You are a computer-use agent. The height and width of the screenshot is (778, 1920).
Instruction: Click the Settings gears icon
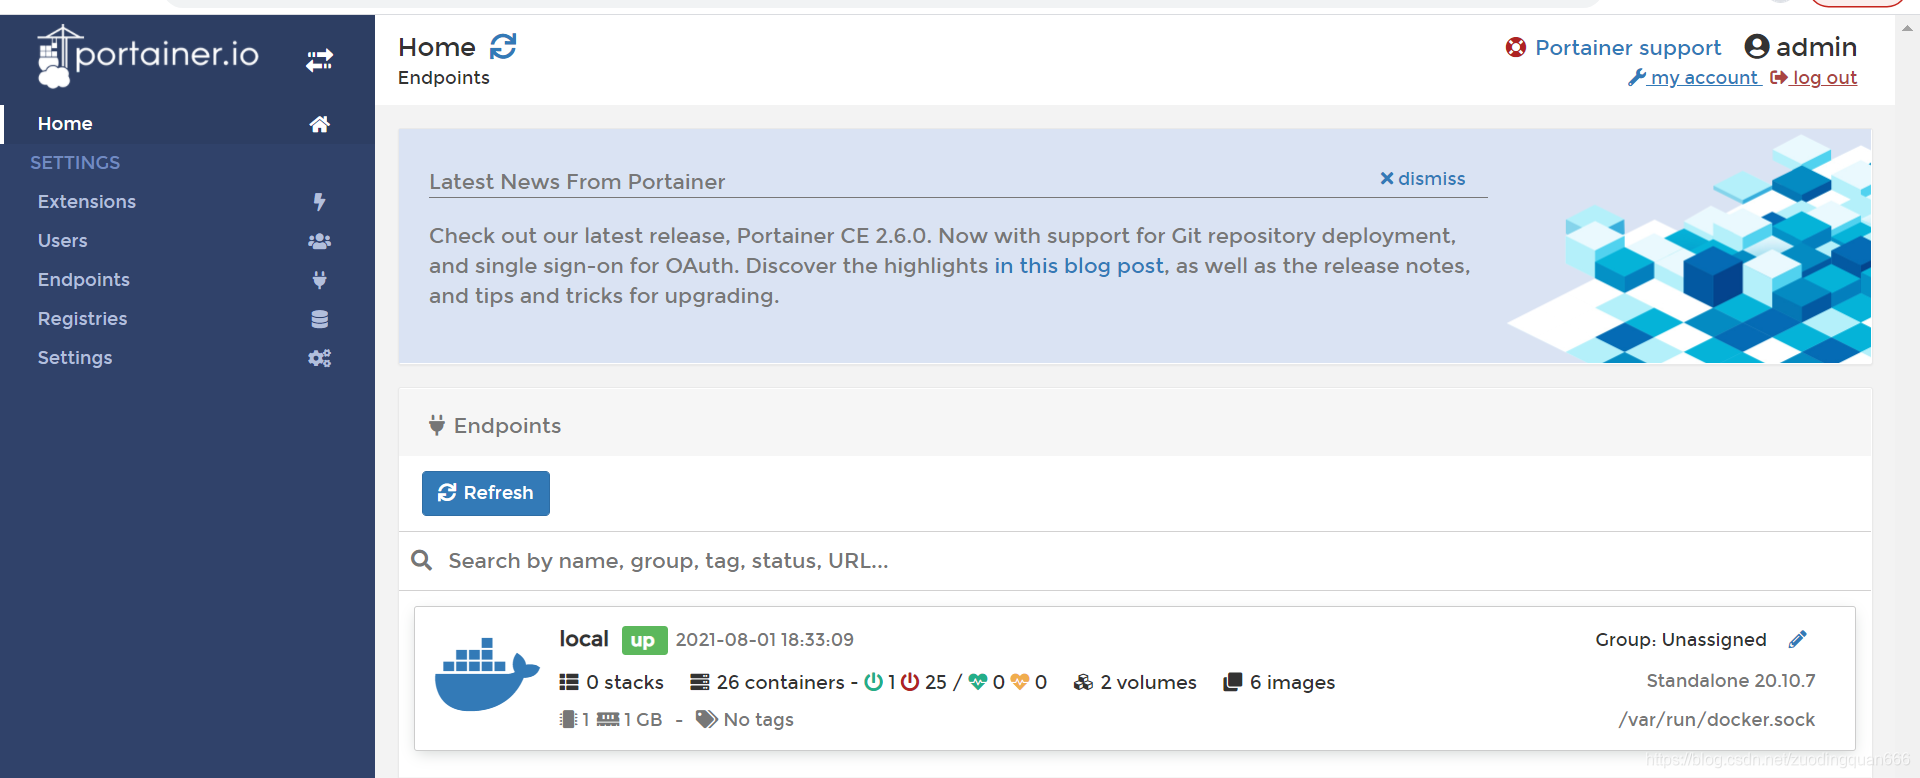(319, 358)
